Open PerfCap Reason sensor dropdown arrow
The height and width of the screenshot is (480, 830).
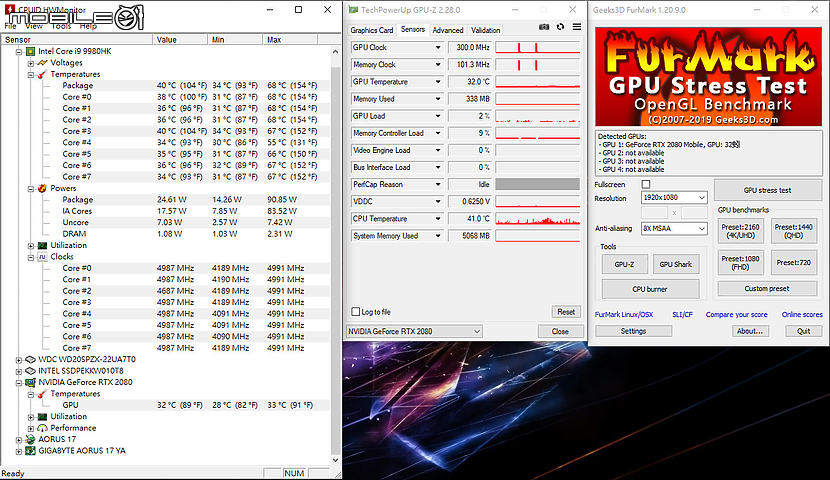pyautogui.click(x=438, y=185)
